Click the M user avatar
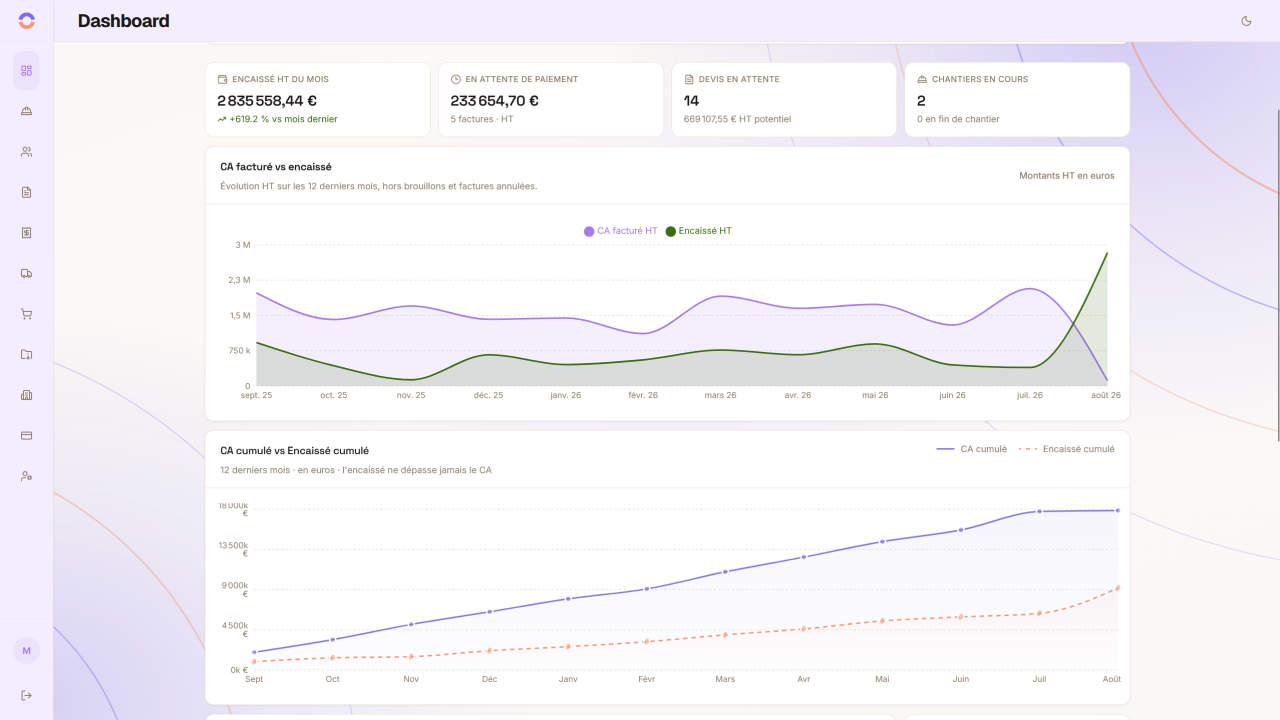Image resolution: width=1280 pixels, height=720 pixels. [26, 651]
